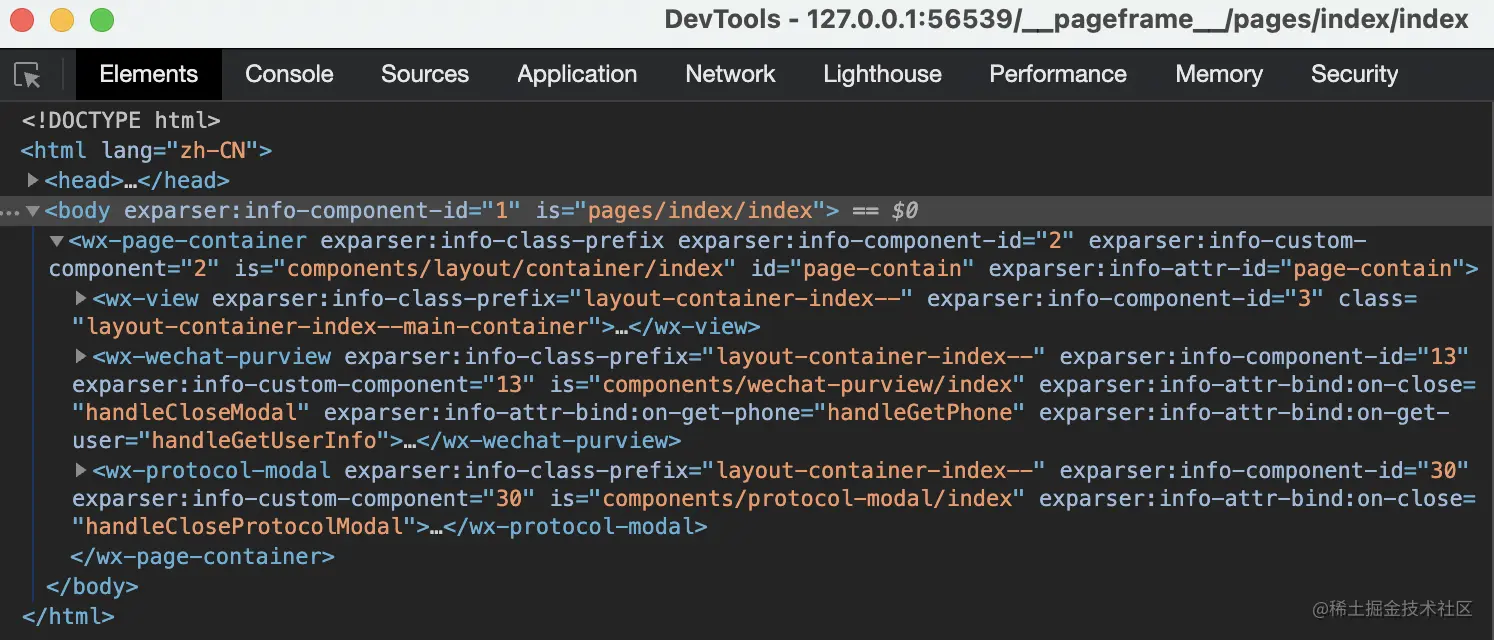Collapse the wx-page-container node
This screenshot has width=1494, height=640.
57,241
